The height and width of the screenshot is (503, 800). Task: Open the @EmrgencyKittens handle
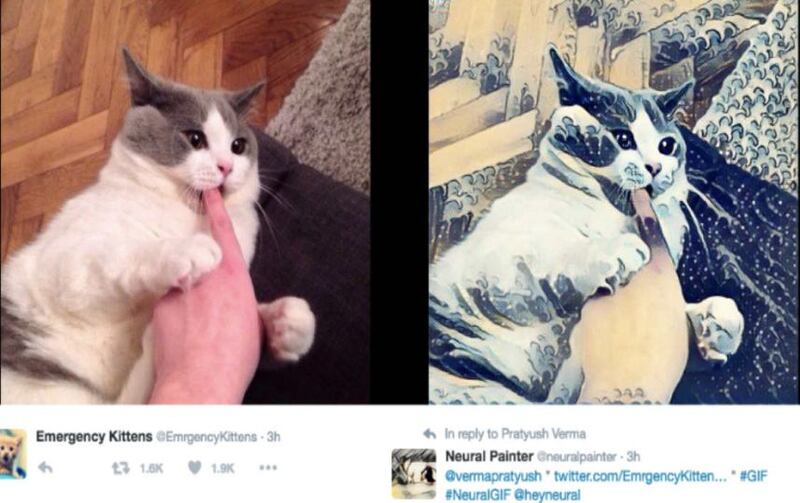(206, 437)
